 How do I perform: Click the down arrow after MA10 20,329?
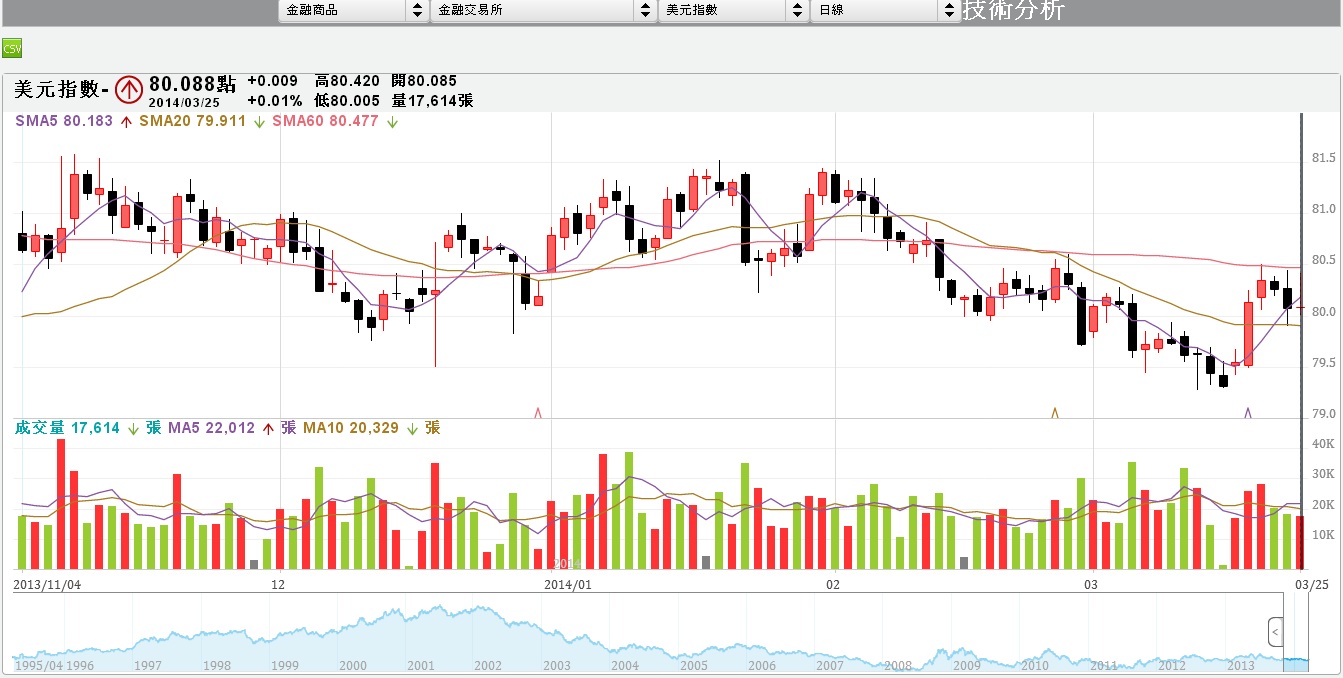coord(412,428)
